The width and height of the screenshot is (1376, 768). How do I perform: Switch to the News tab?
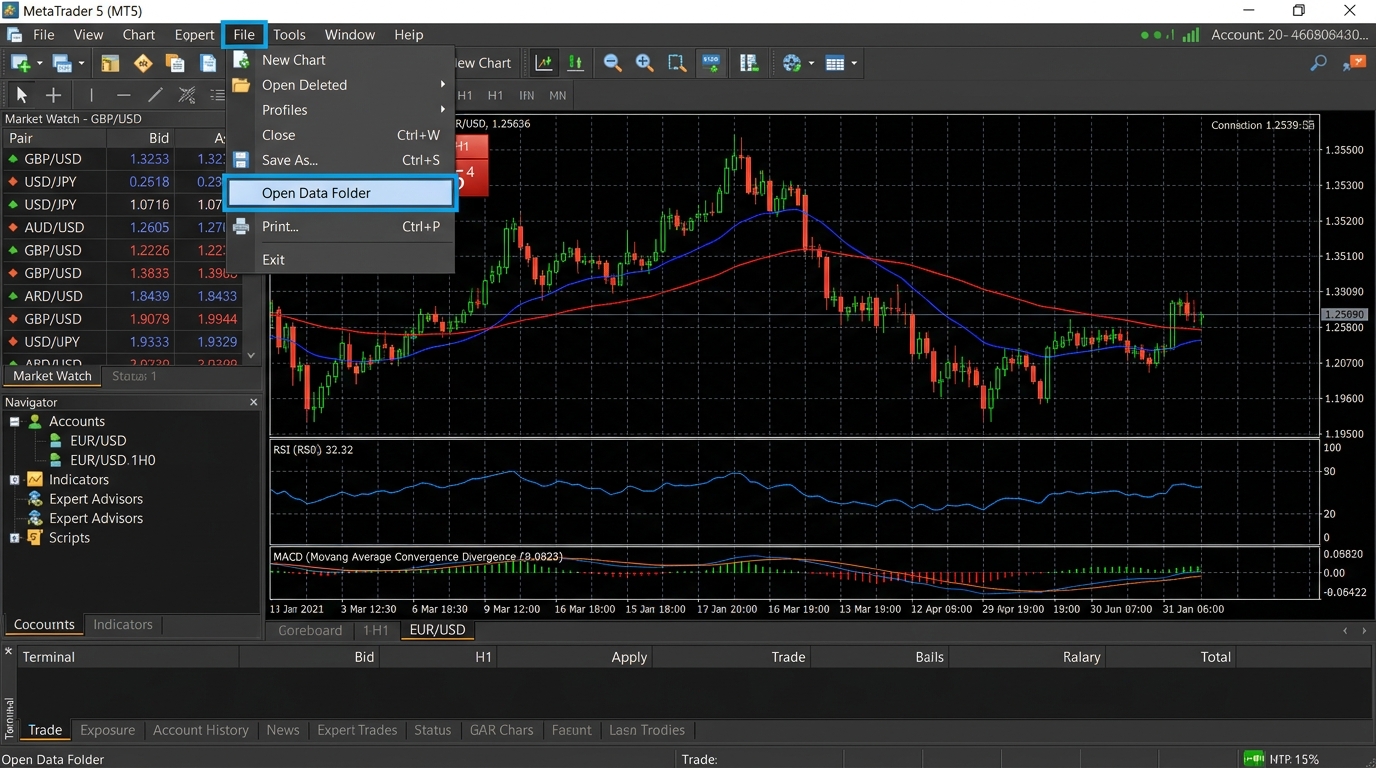pos(283,730)
